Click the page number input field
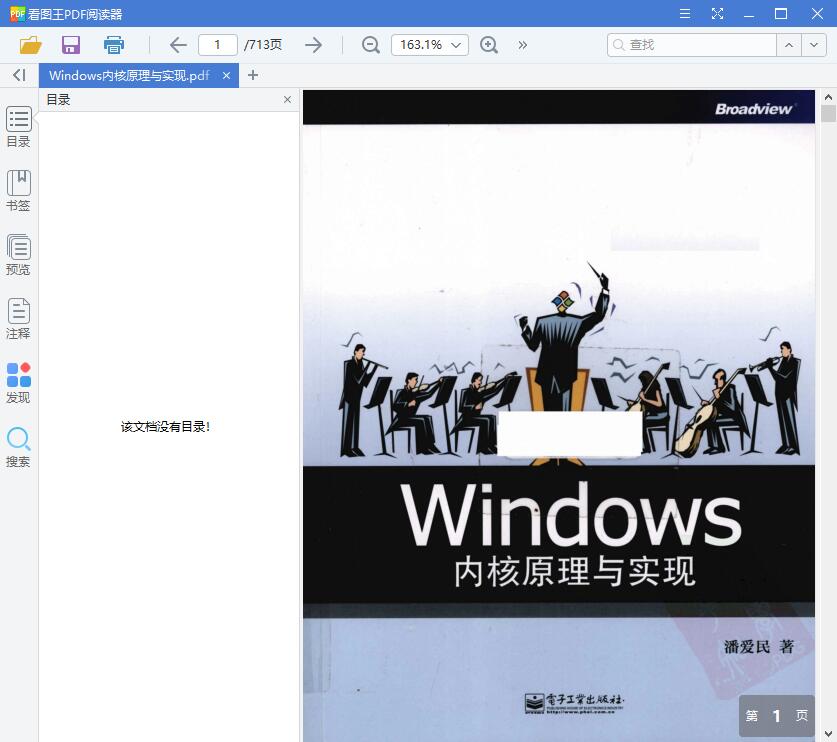 tap(218, 45)
